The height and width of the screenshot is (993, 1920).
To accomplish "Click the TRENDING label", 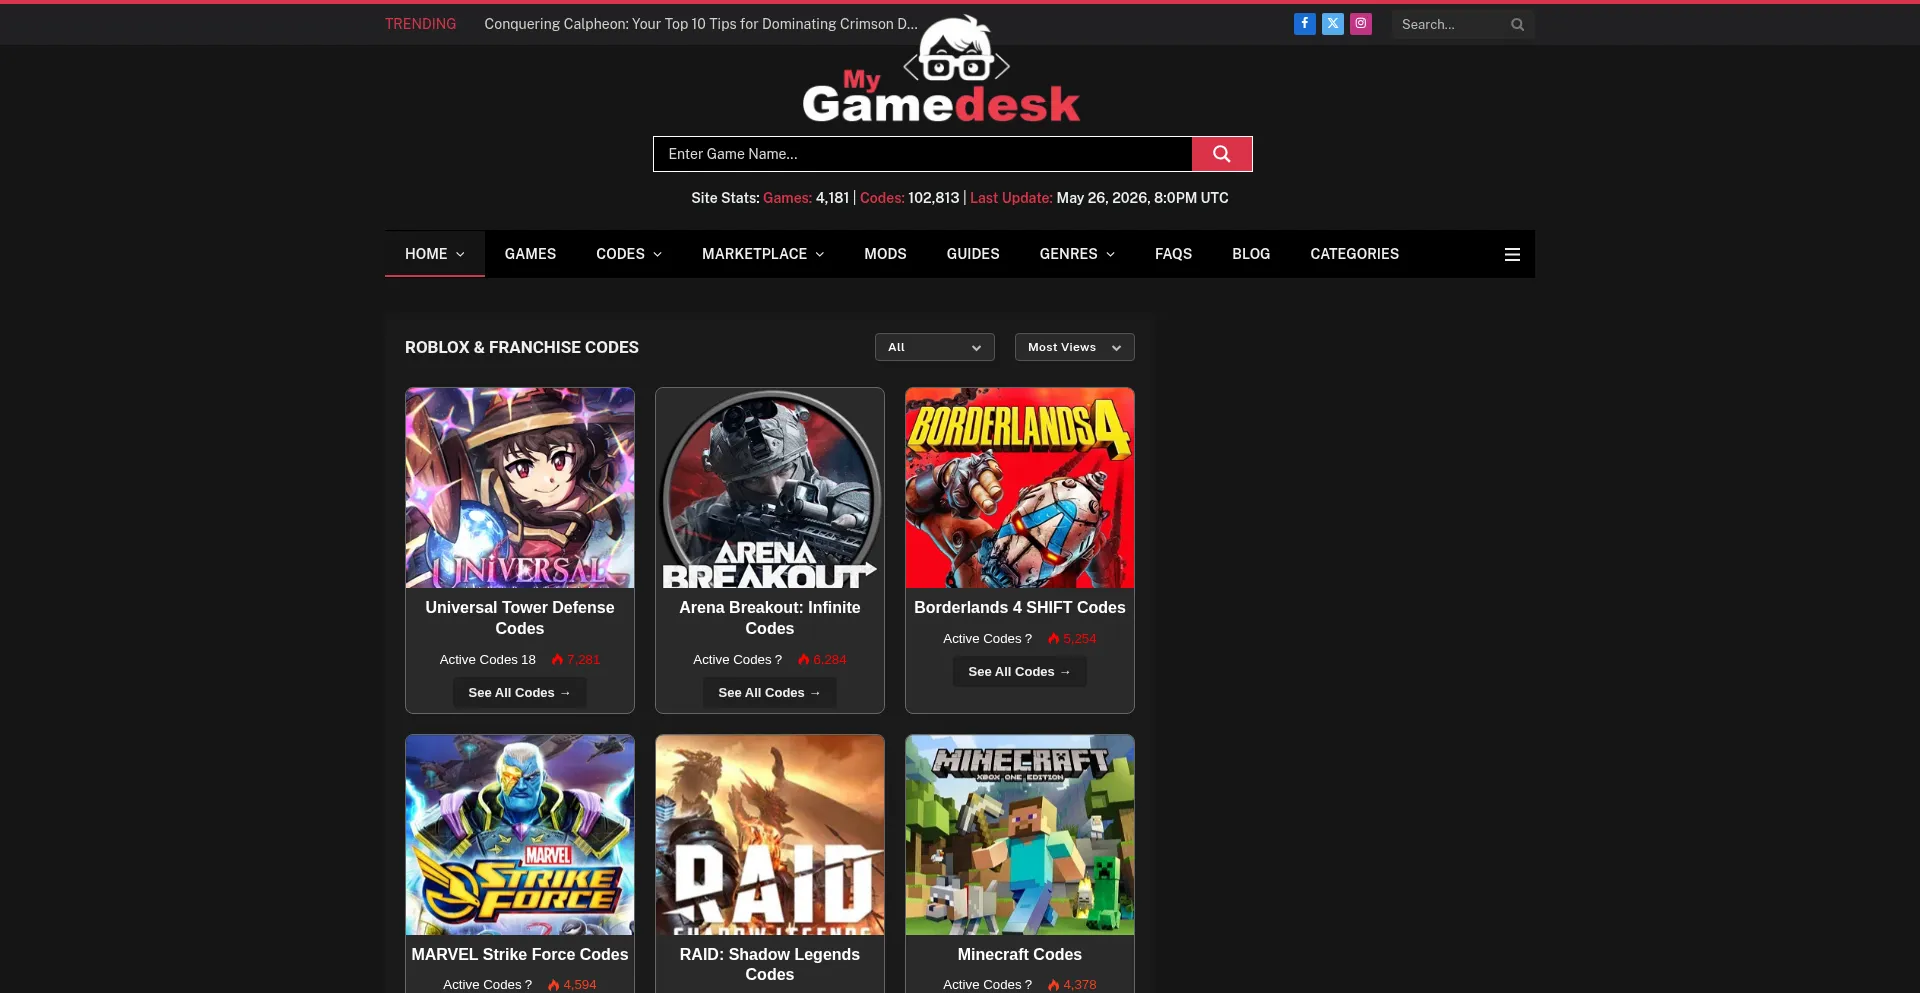I will click(420, 24).
